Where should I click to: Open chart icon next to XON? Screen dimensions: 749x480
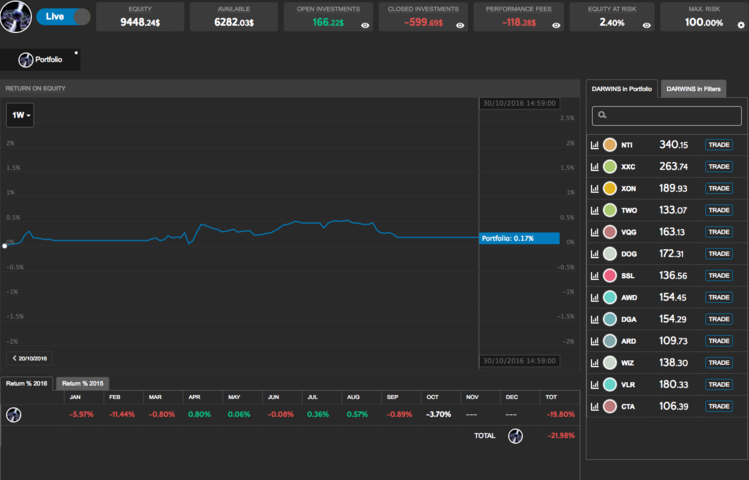click(x=594, y=189)
